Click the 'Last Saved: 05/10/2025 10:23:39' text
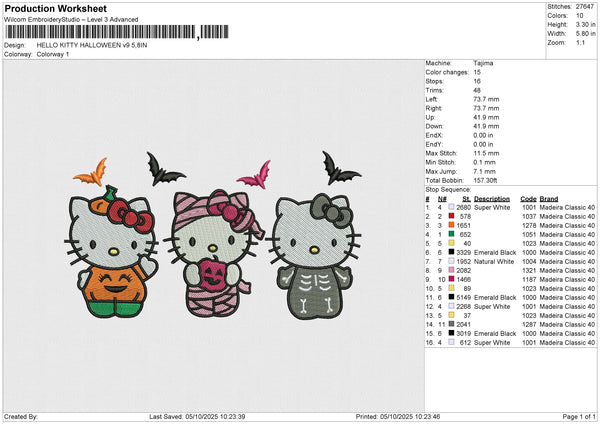Viewport: 600px width, 424px height. pyautogui.click(x=197, y=417)
